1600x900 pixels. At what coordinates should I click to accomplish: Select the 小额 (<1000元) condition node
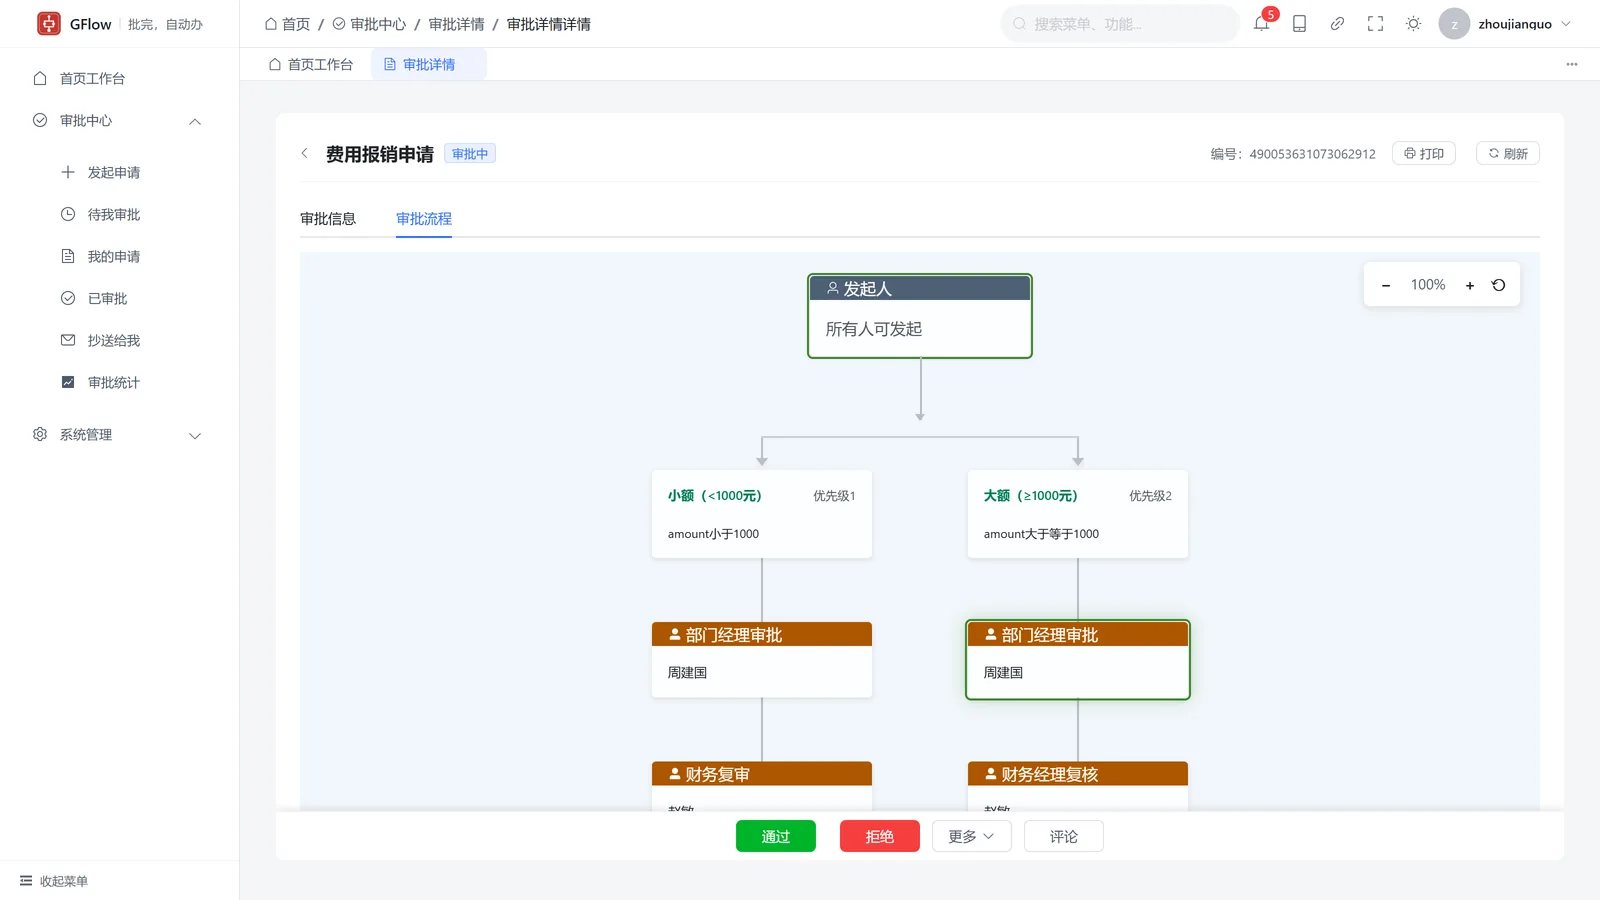click(762, 514)
